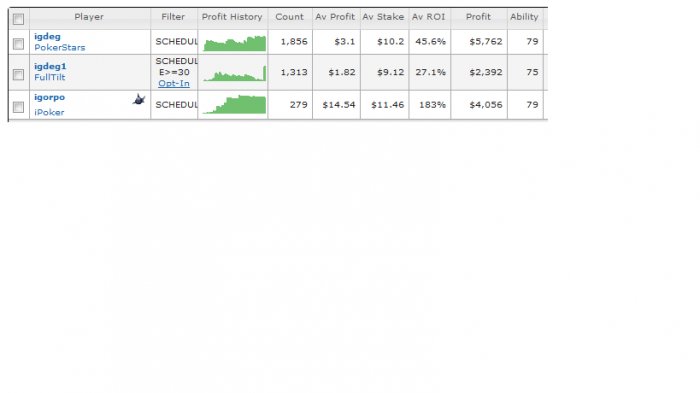Image resolution: width=700 pixels, height=393 pixels.
Task: Click the shark icon beside igorpo
Action: [x=139, y=99]
